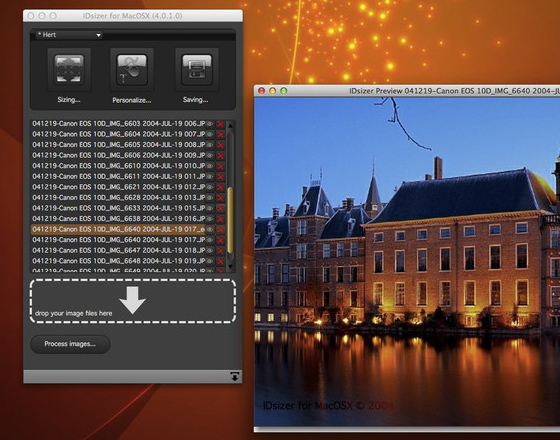Viewport: 560px width, 440px height.
Task: Preview IMG_6611 011 via its eye icon
Action: pyautogui.click(x=210, y=176)
